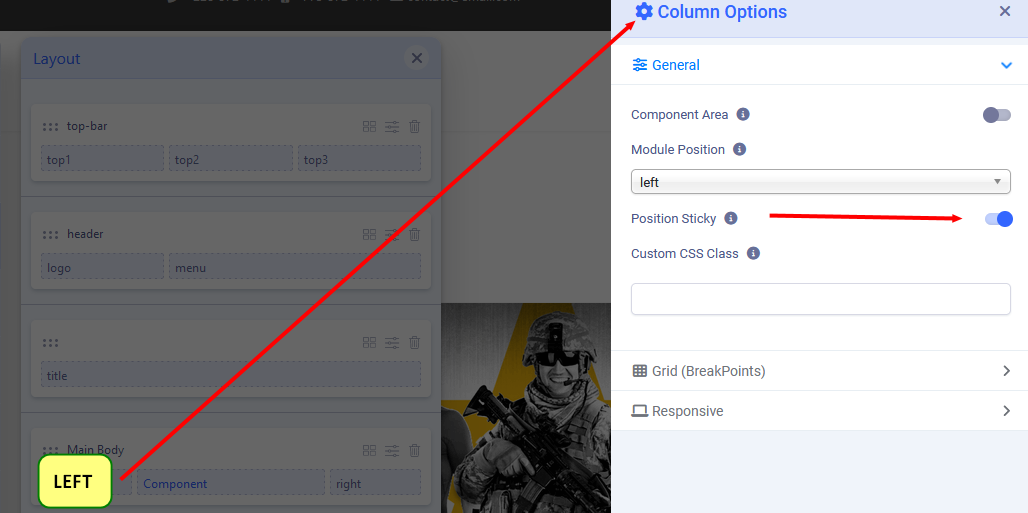Click the Custom CSS Class input field

tap(820, 299)
